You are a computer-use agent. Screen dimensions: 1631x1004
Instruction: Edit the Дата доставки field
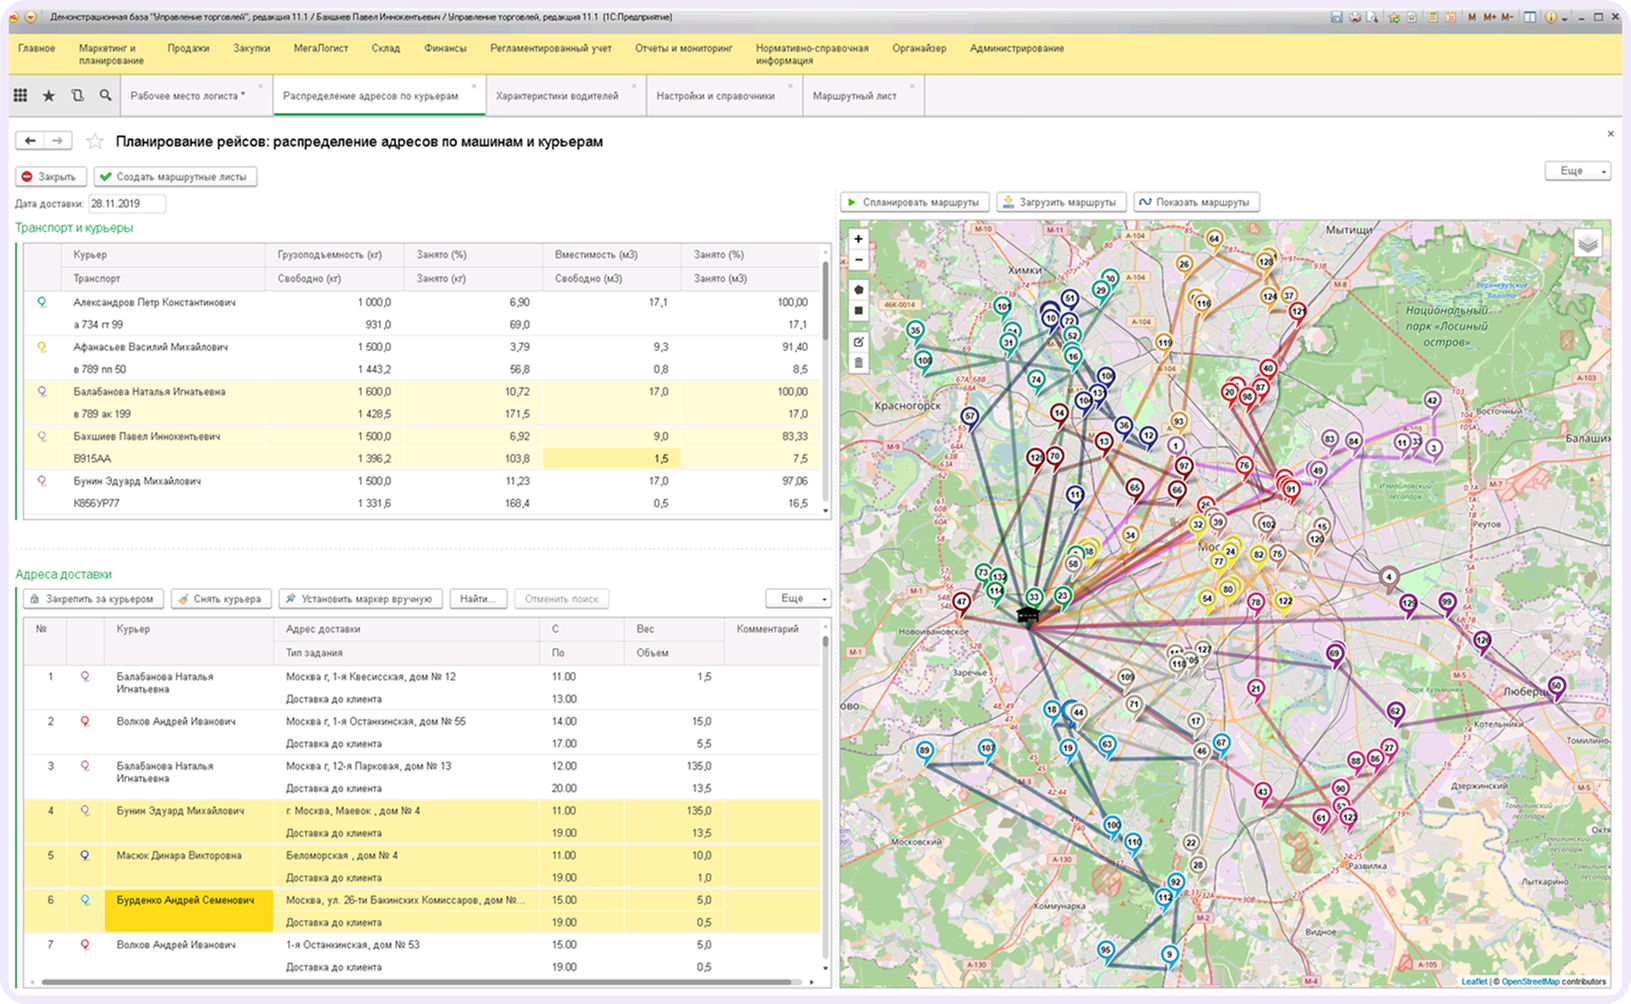126,203
